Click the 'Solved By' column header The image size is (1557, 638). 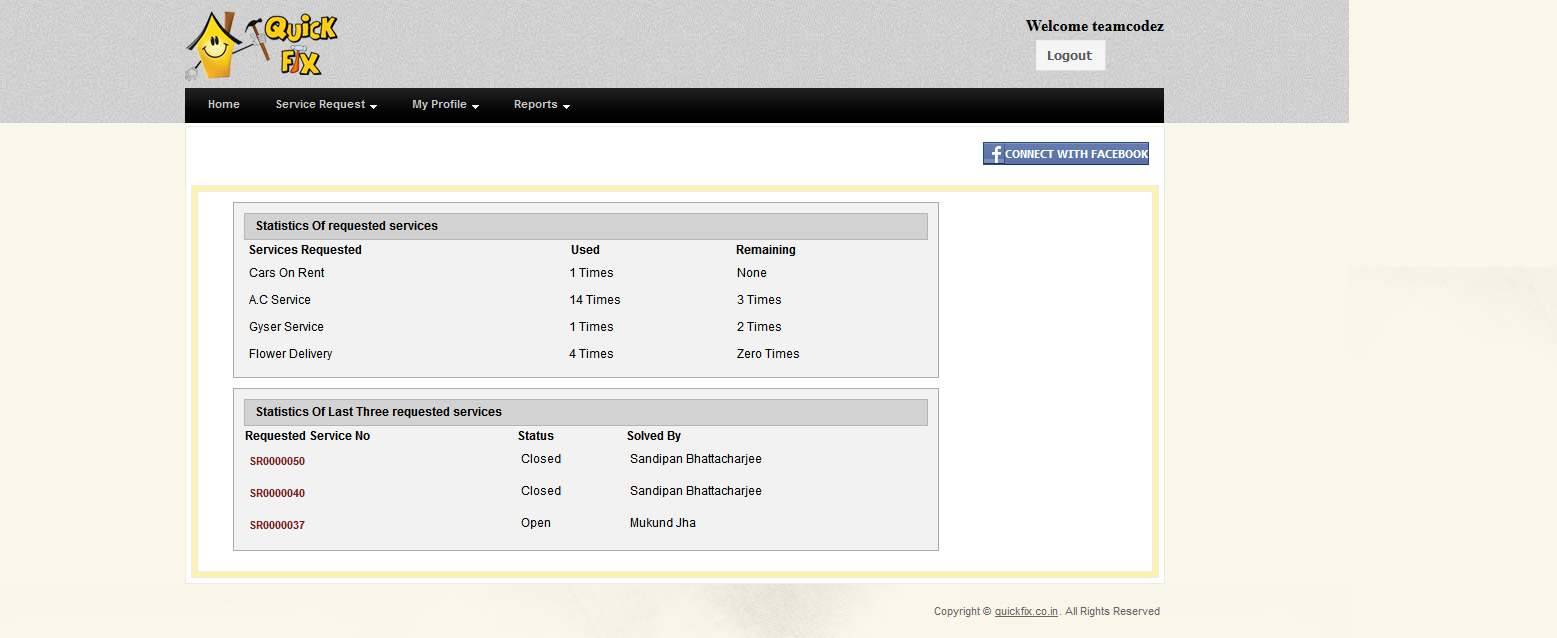(x=654, y=436)
